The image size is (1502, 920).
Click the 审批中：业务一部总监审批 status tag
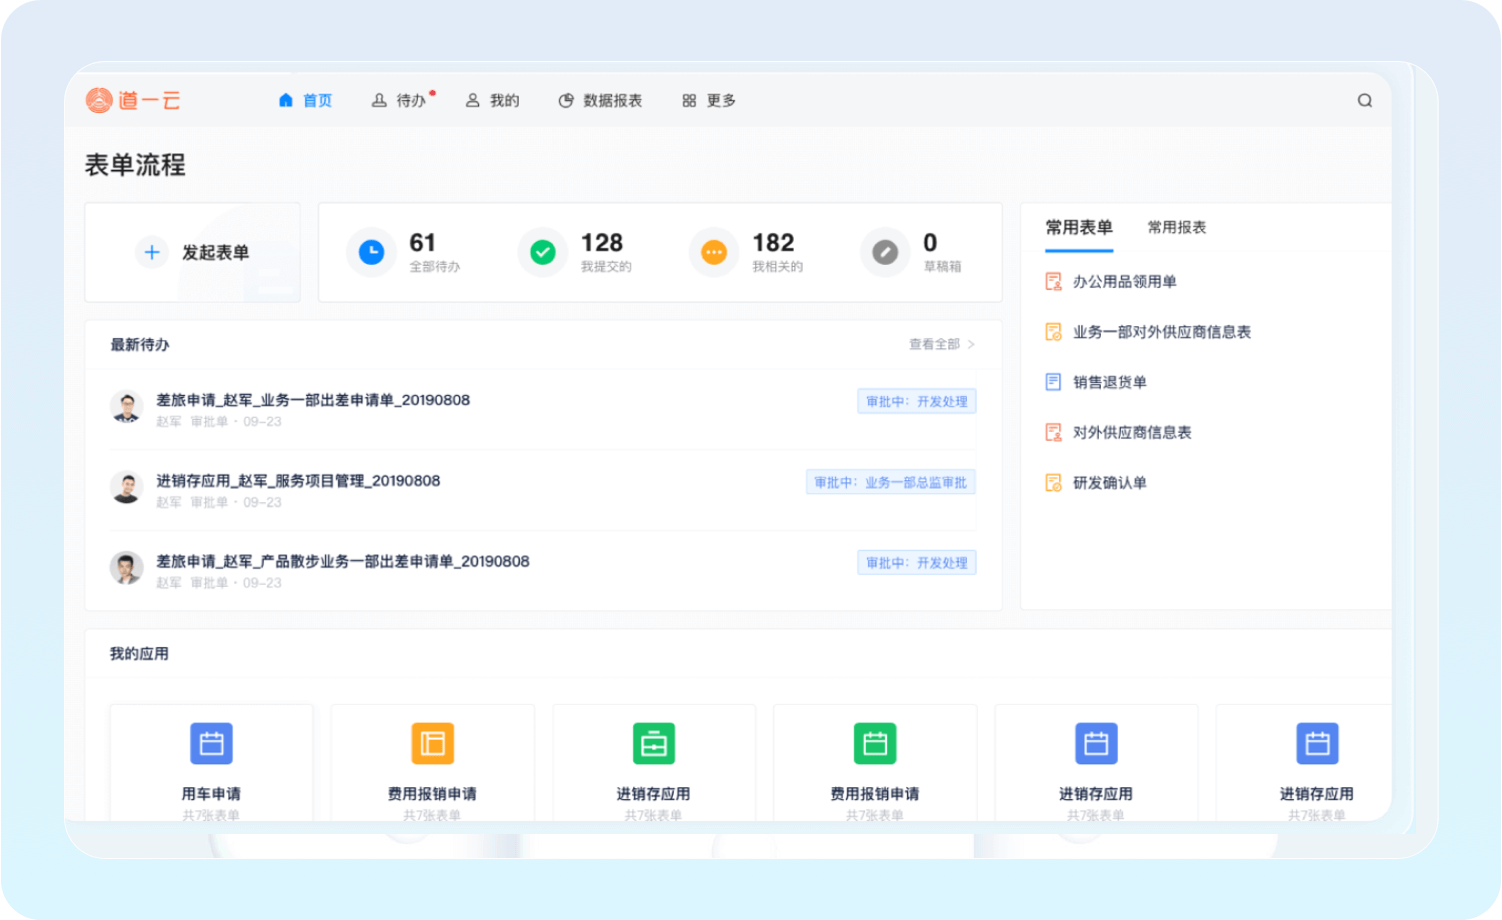890,483
